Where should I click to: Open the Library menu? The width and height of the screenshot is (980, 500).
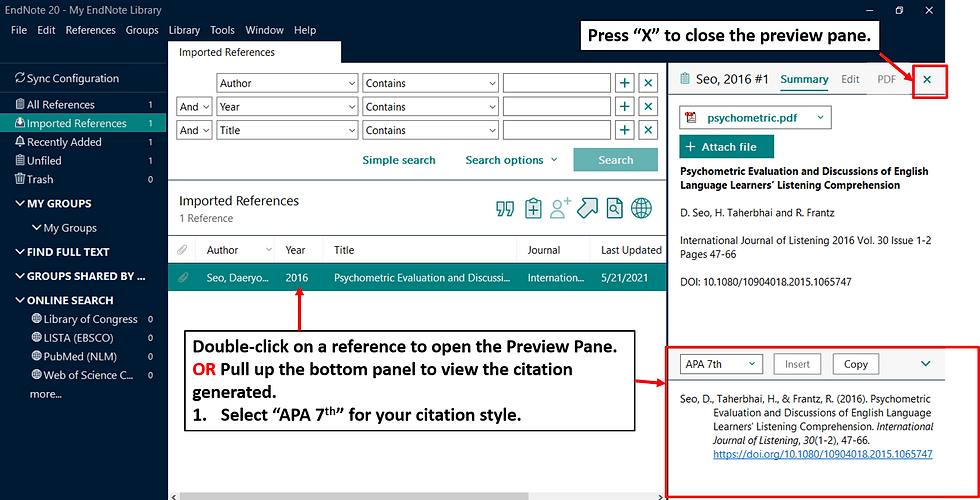click(x=184, y=30)
